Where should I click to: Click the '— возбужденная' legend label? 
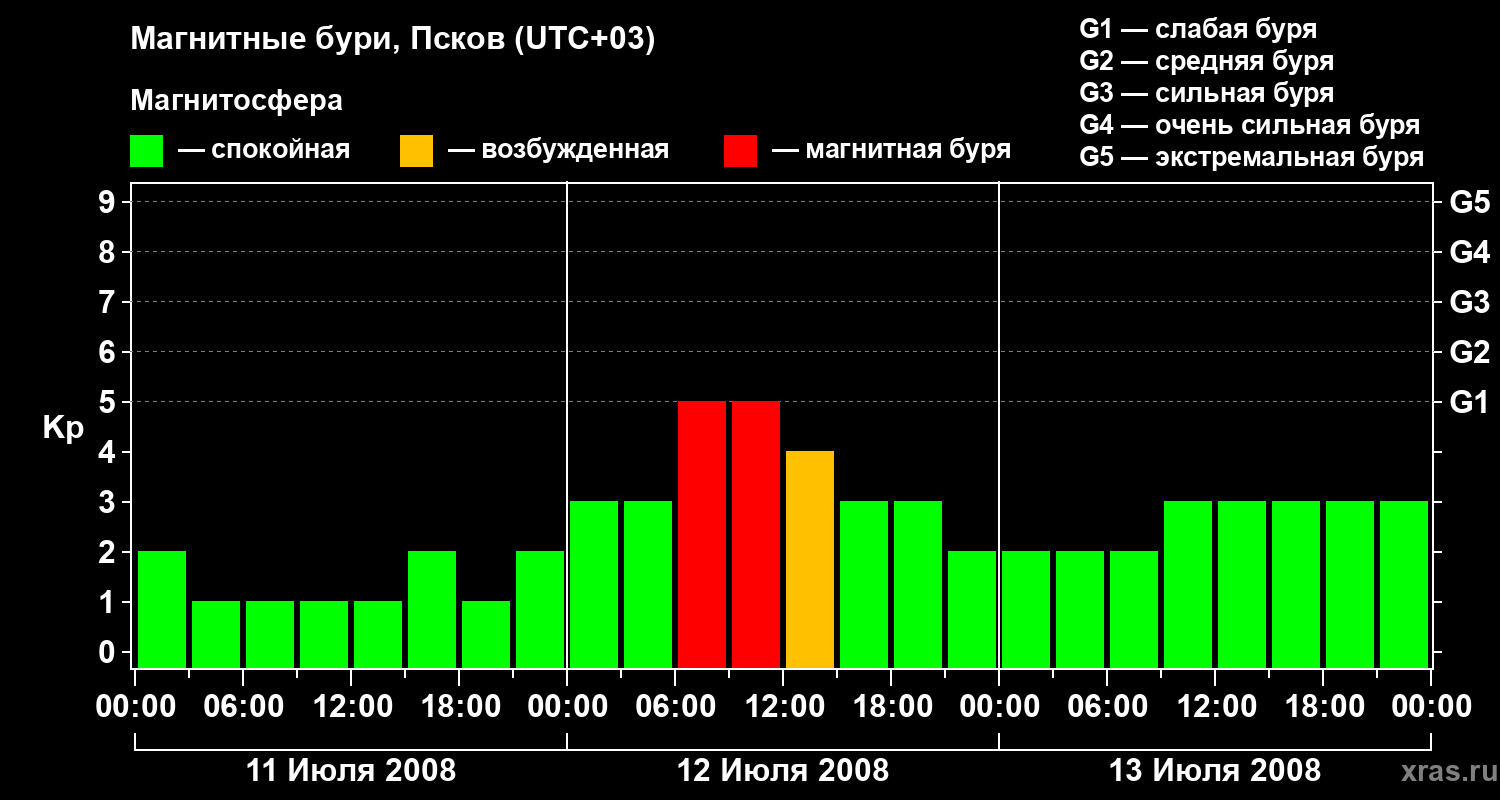pos(558,150)
